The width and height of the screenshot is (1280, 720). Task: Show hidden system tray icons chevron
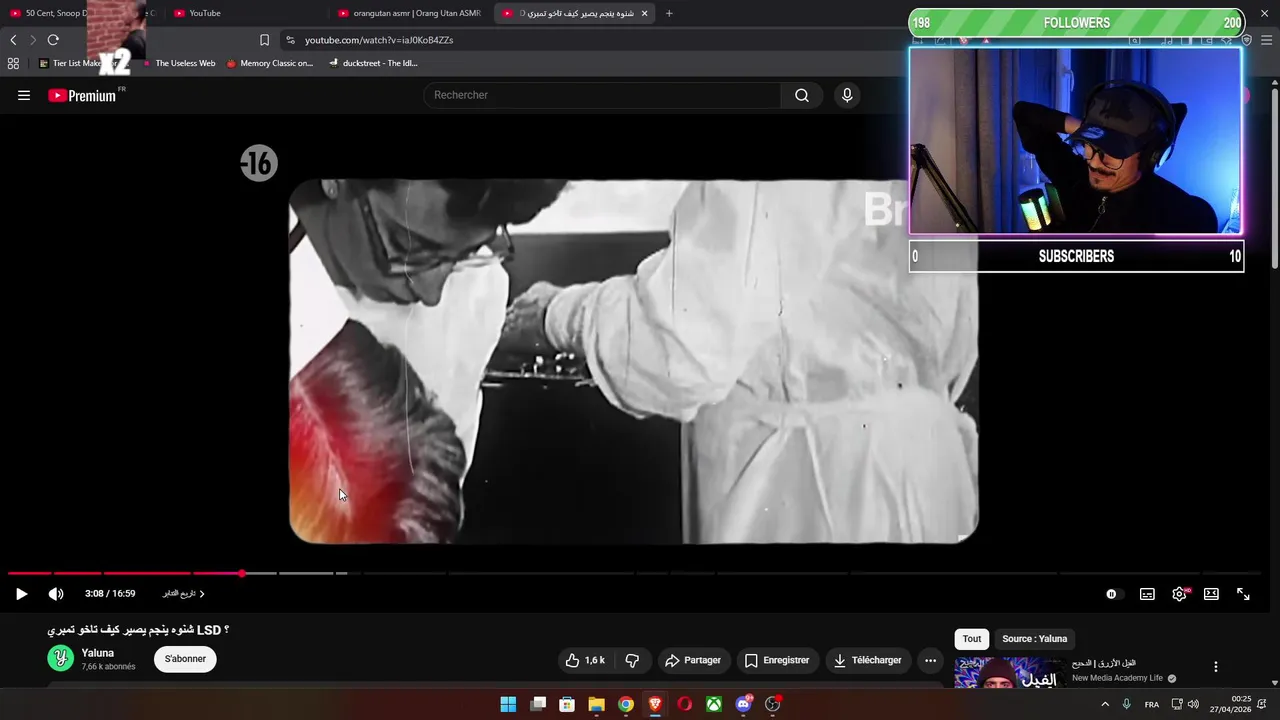tap(1105, 704)
